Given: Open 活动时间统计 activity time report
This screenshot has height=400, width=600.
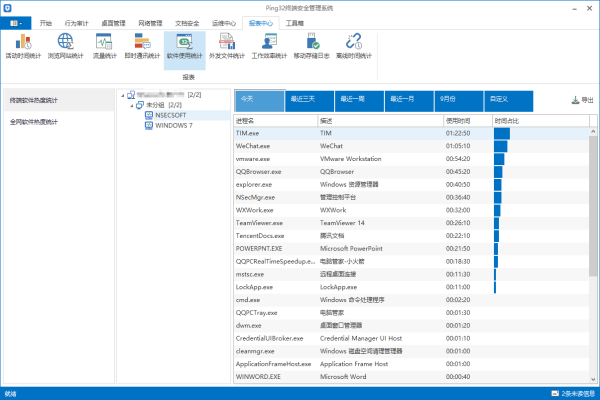Looking at the screenshot, I should pyautogui.click(x=23, y=47).
